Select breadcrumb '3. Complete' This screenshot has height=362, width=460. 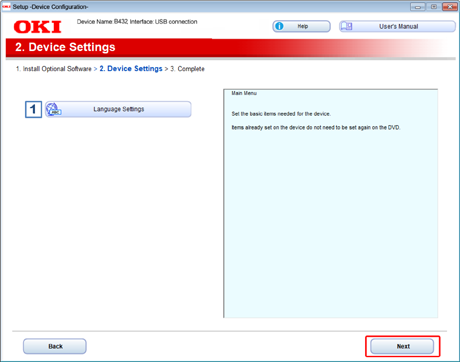pyautogui.click(x=187, y=69)
